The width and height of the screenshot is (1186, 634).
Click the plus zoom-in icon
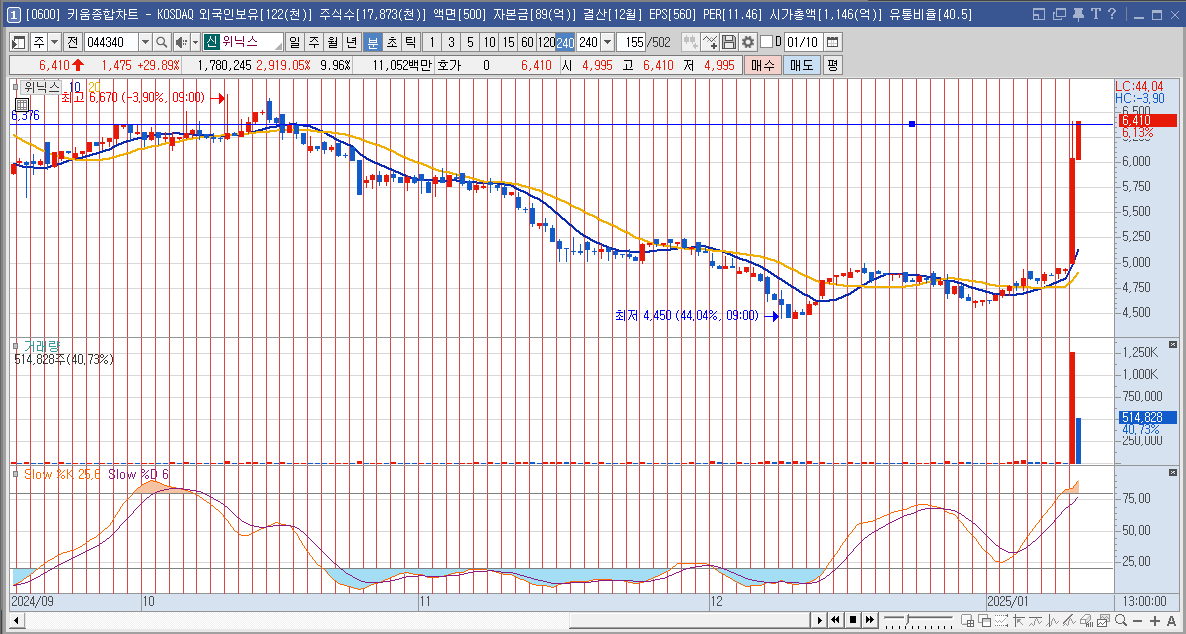coord(1155,620)
